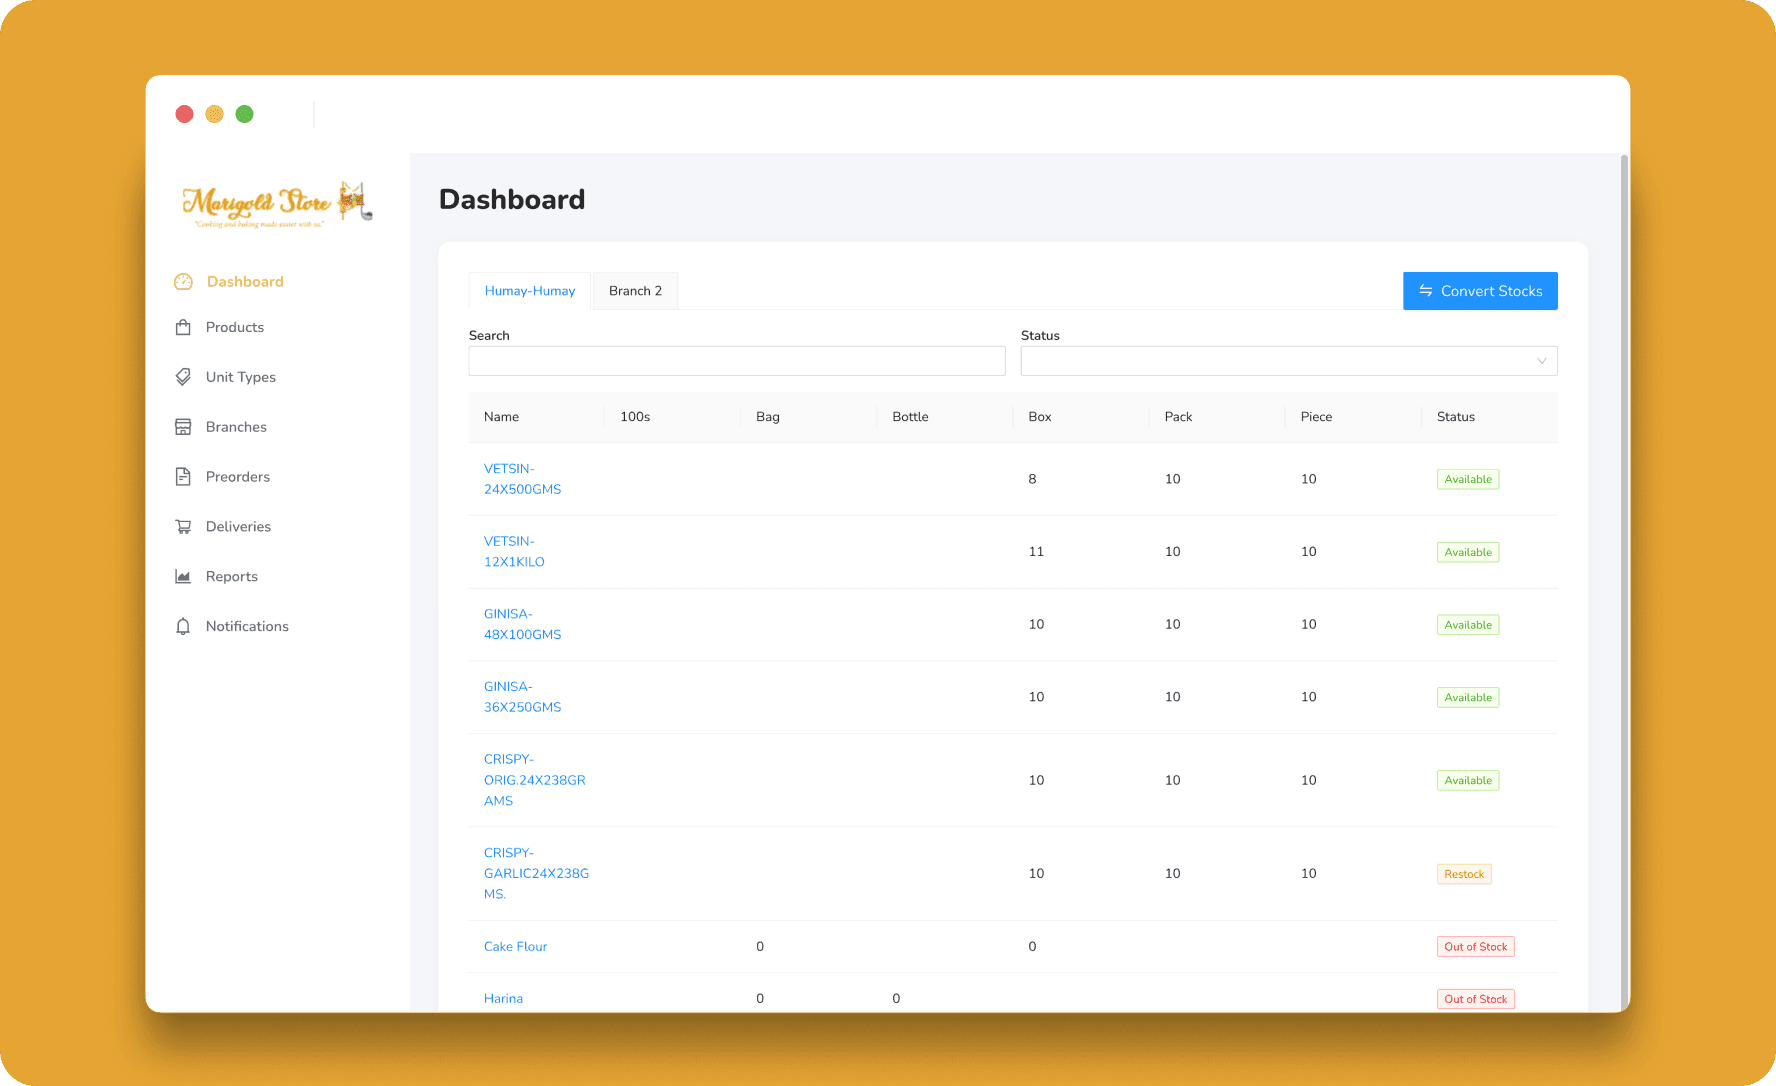
Task: Click the Marigold Store logo
Action: (x=277, y=205)
